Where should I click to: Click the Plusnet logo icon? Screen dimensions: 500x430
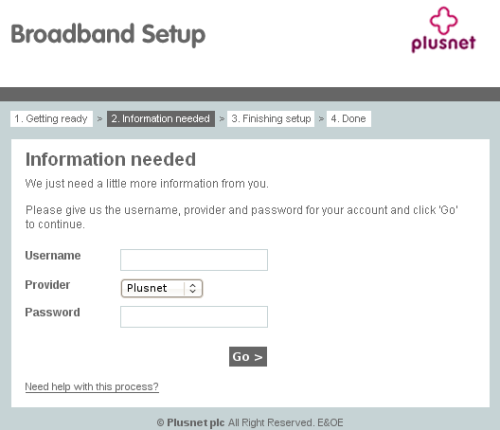pos(443,21)
